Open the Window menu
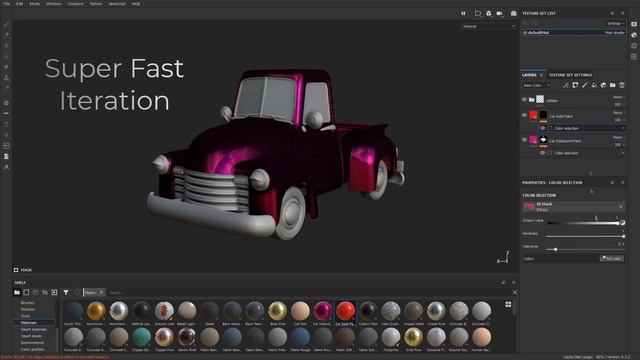 pos(53,4)
